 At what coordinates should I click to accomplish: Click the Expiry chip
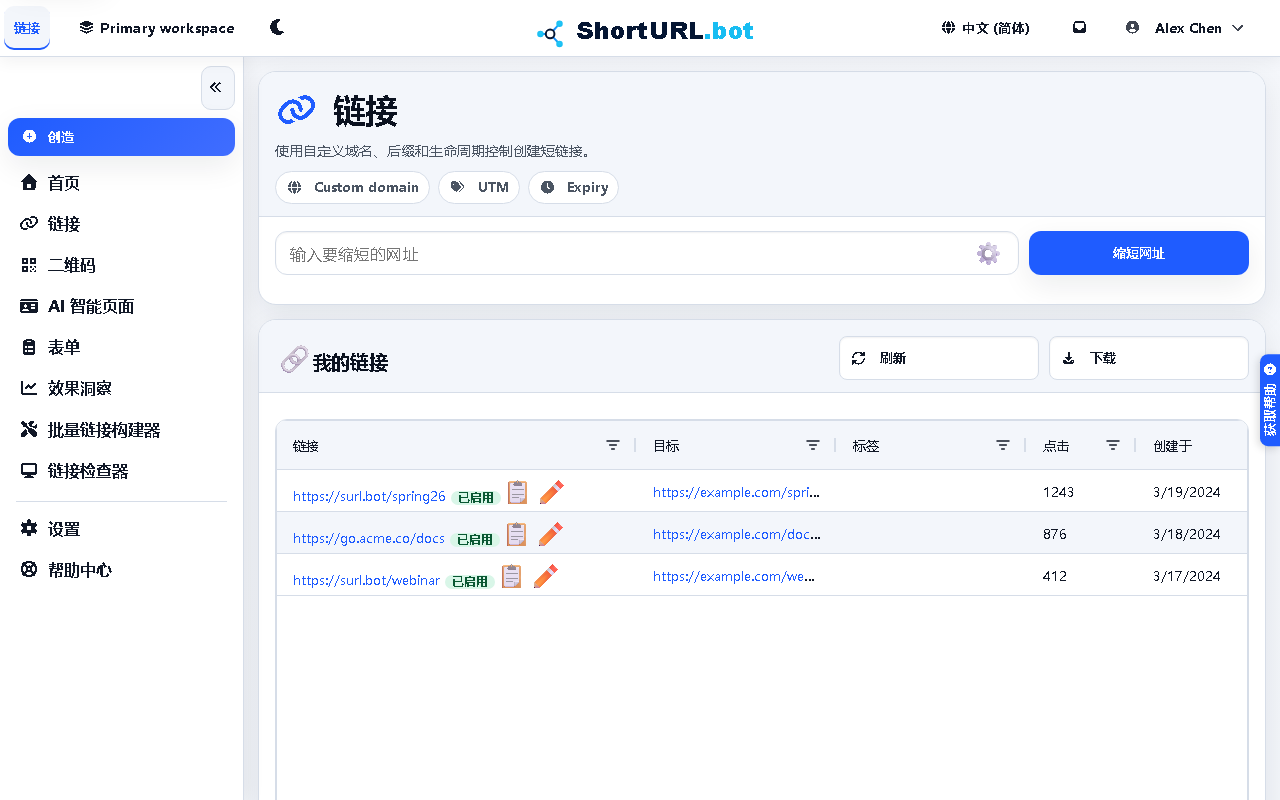pyautogui.click(x=573, y=187)
